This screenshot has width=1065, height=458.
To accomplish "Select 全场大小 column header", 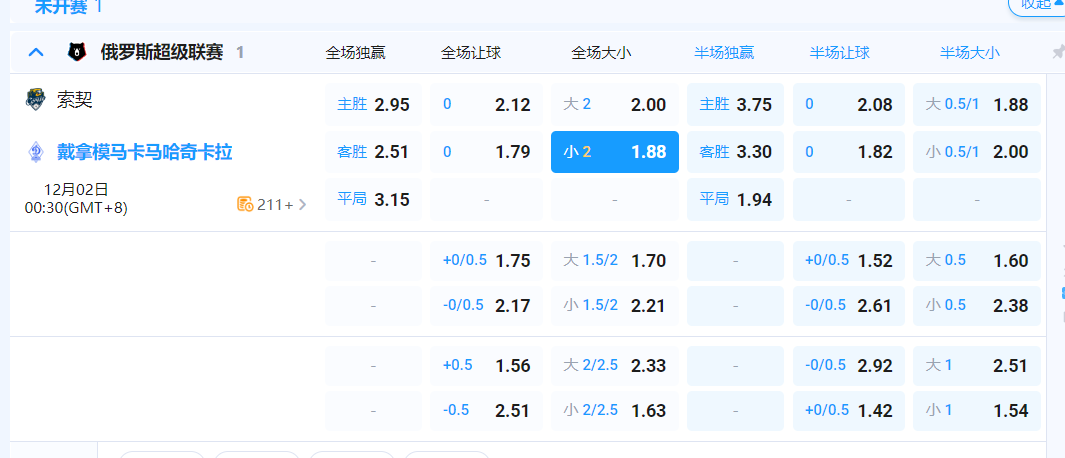I will (601, 53).
